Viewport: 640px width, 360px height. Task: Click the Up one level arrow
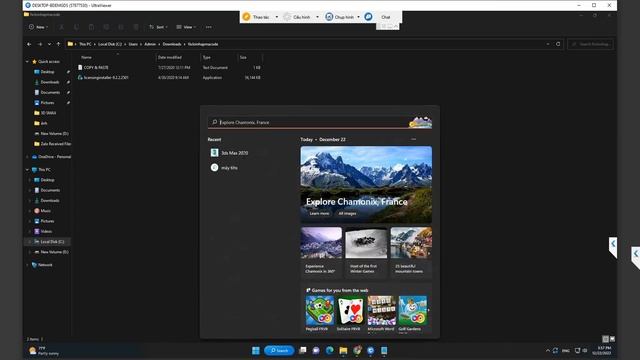[x=58, y=44]
